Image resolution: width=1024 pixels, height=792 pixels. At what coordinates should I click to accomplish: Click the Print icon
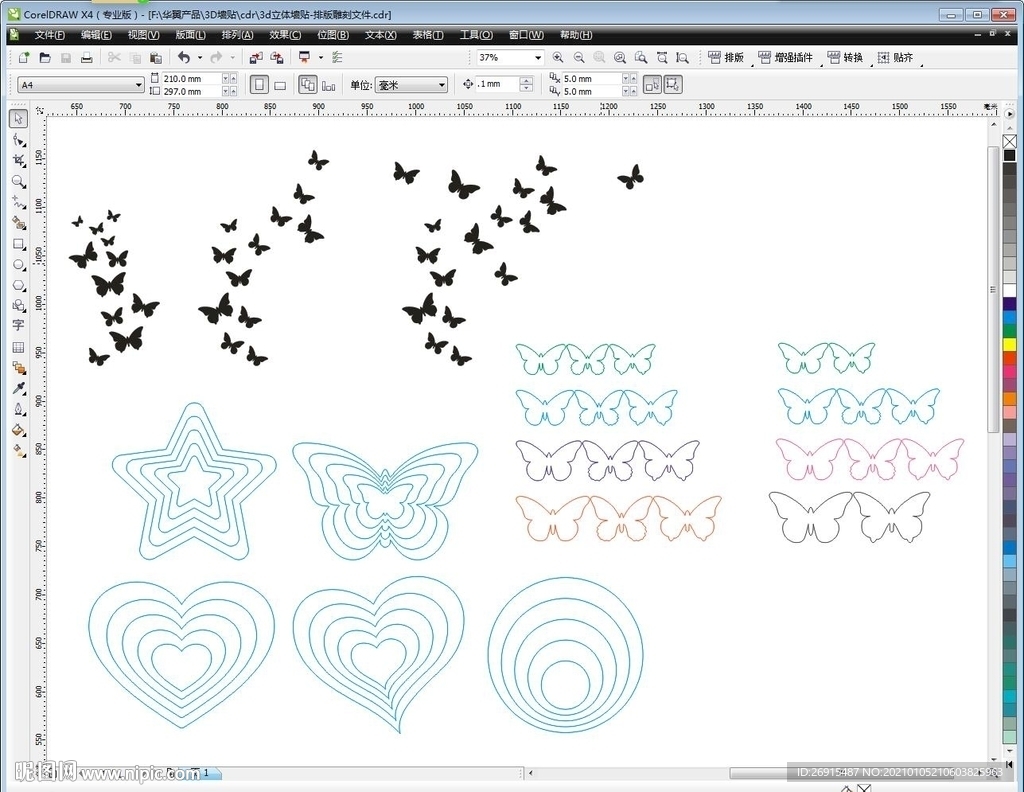click(86, 57)
